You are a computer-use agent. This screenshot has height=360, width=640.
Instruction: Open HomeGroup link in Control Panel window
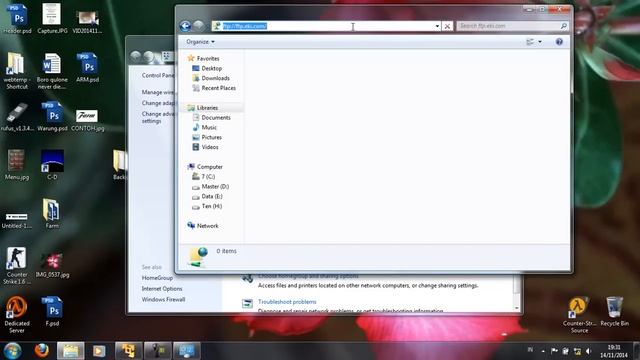tap(157, 278)
